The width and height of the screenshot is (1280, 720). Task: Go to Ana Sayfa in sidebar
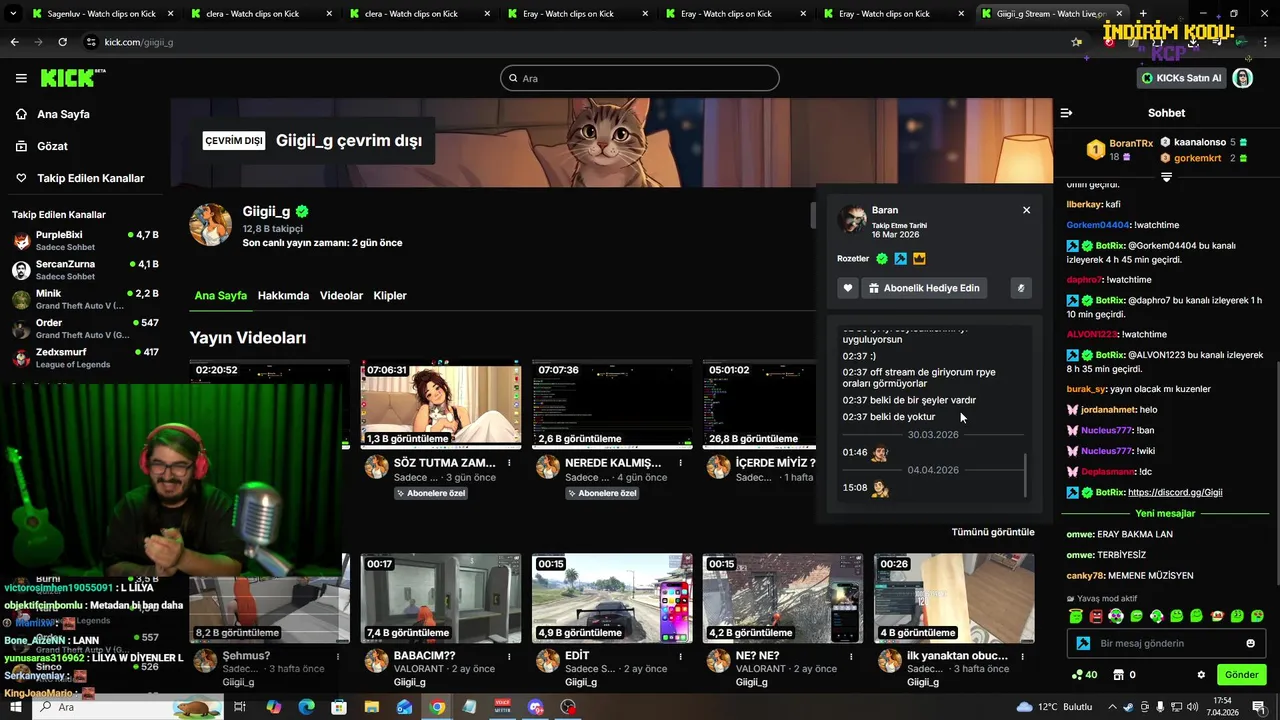click(x=63, y=114)
